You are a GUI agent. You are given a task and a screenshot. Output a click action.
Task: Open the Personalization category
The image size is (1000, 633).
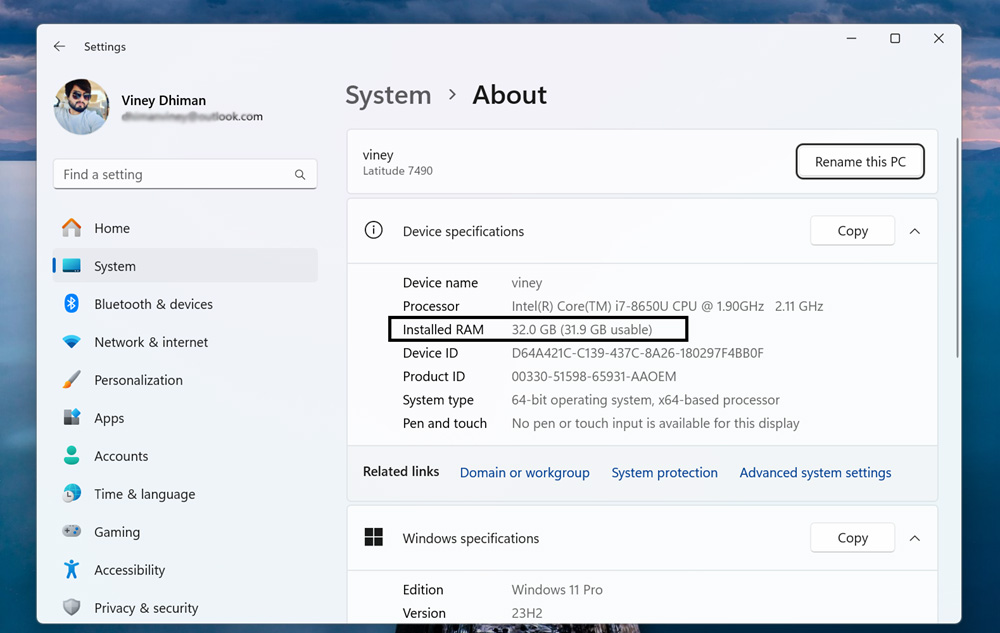click(x=185, y=380)
